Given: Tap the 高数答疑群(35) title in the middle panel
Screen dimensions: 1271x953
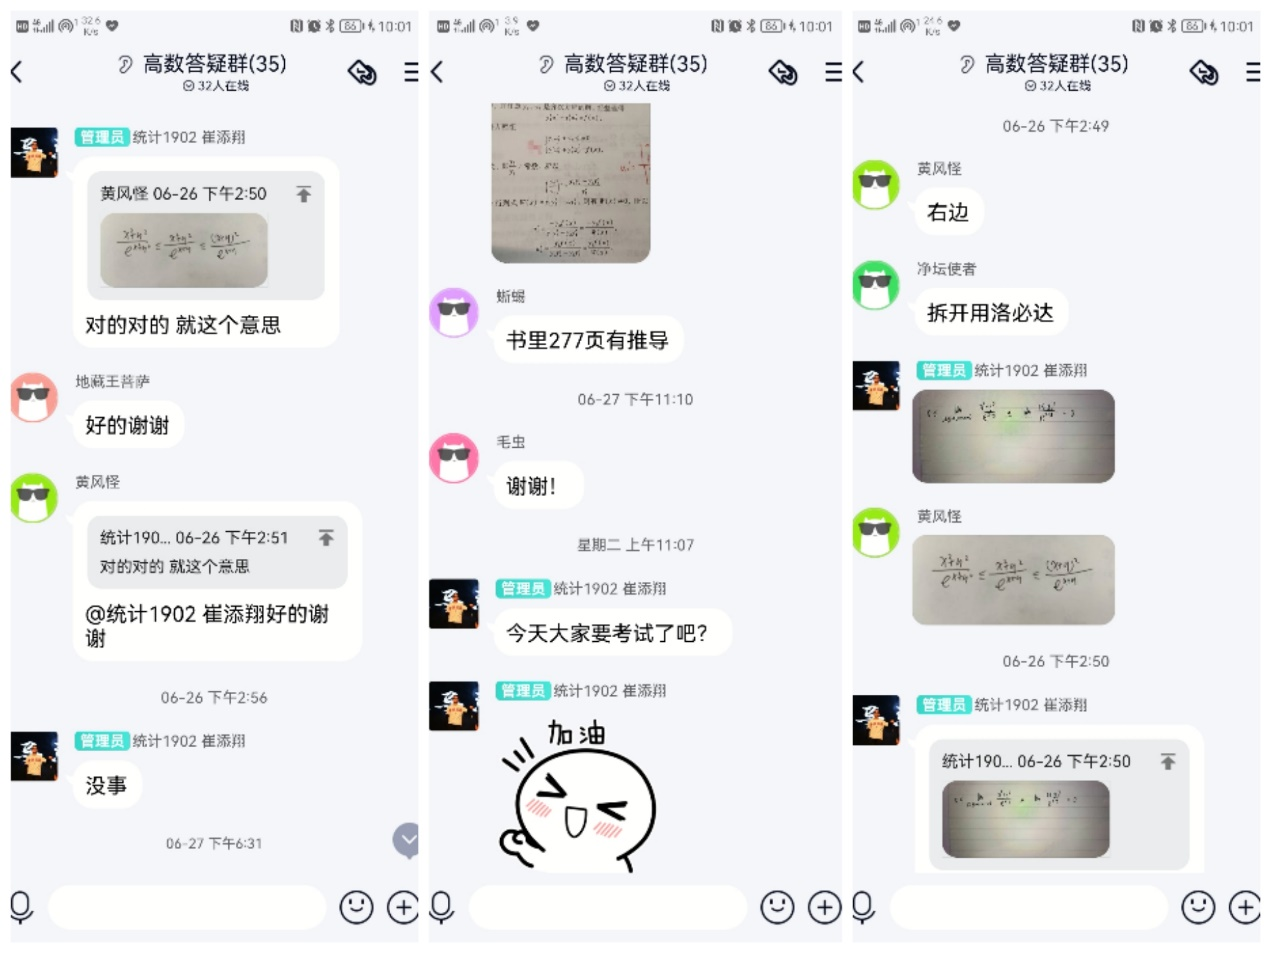Looking at the screenshot, I should 635,64.
